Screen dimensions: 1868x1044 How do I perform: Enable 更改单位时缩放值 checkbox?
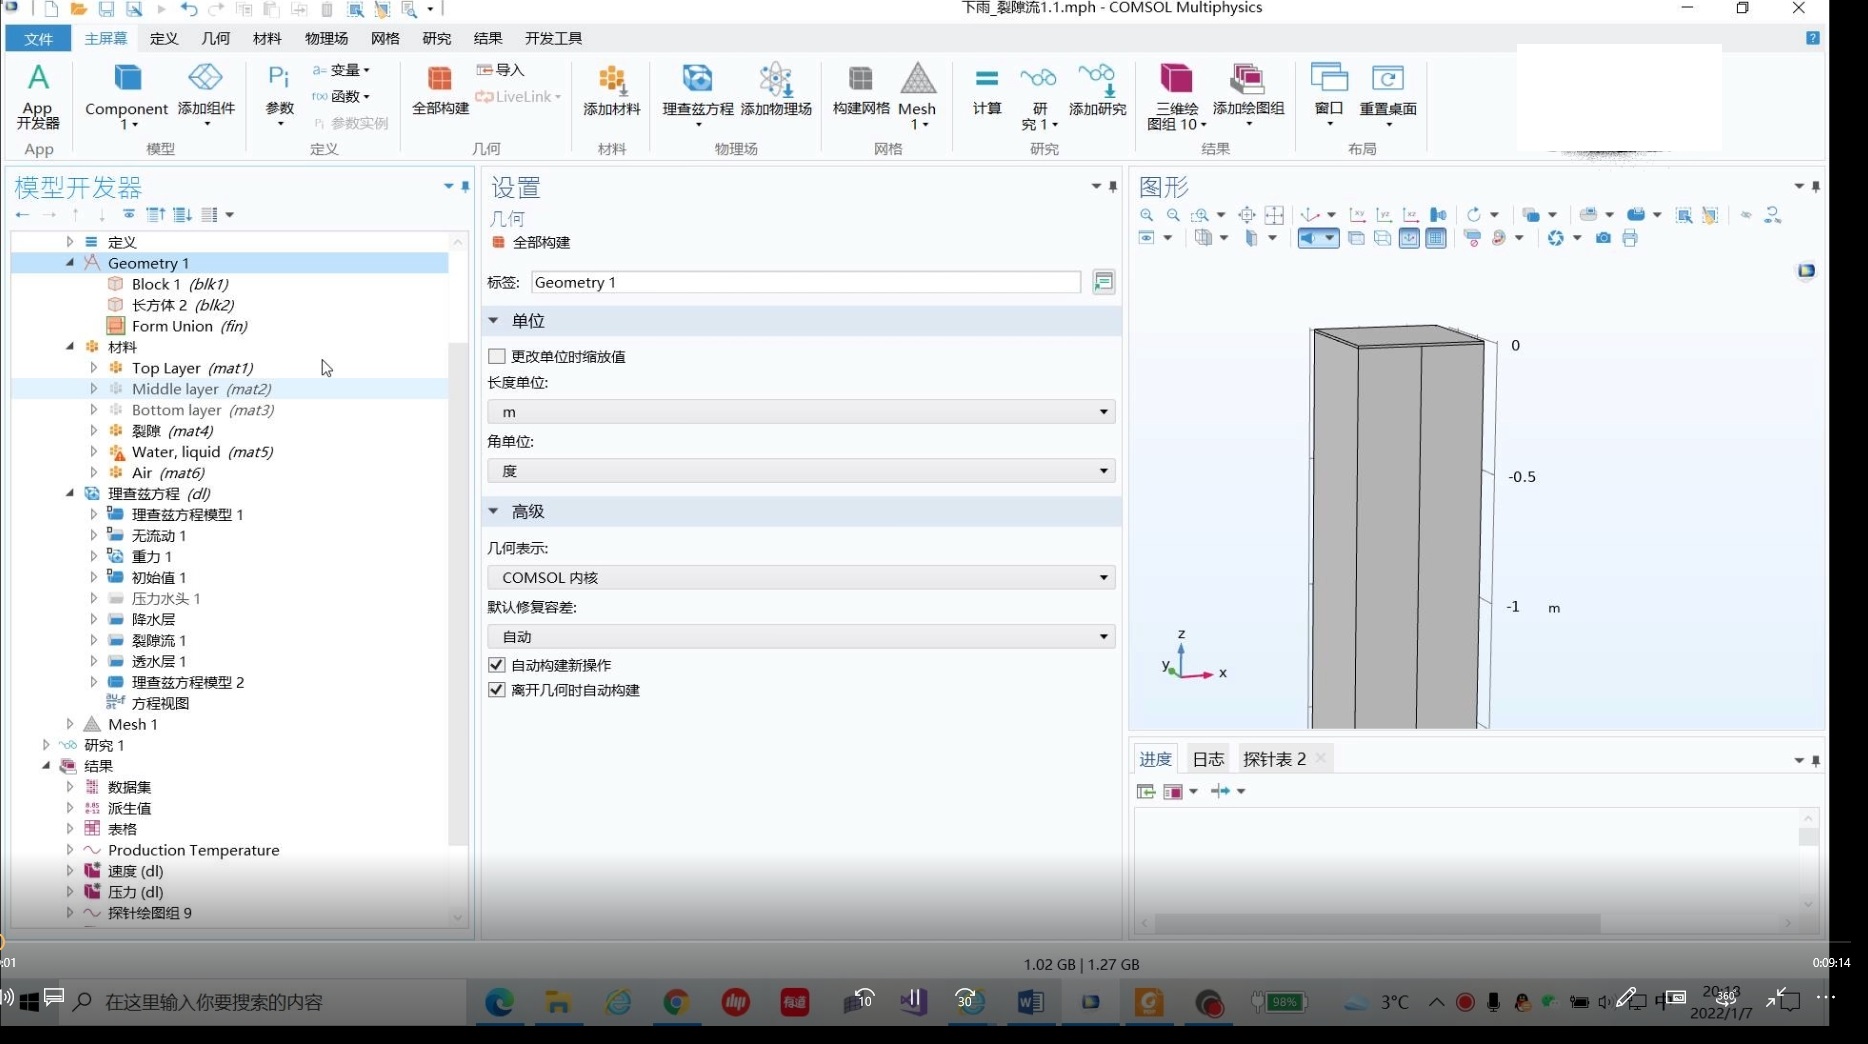(x=496, y=356)
